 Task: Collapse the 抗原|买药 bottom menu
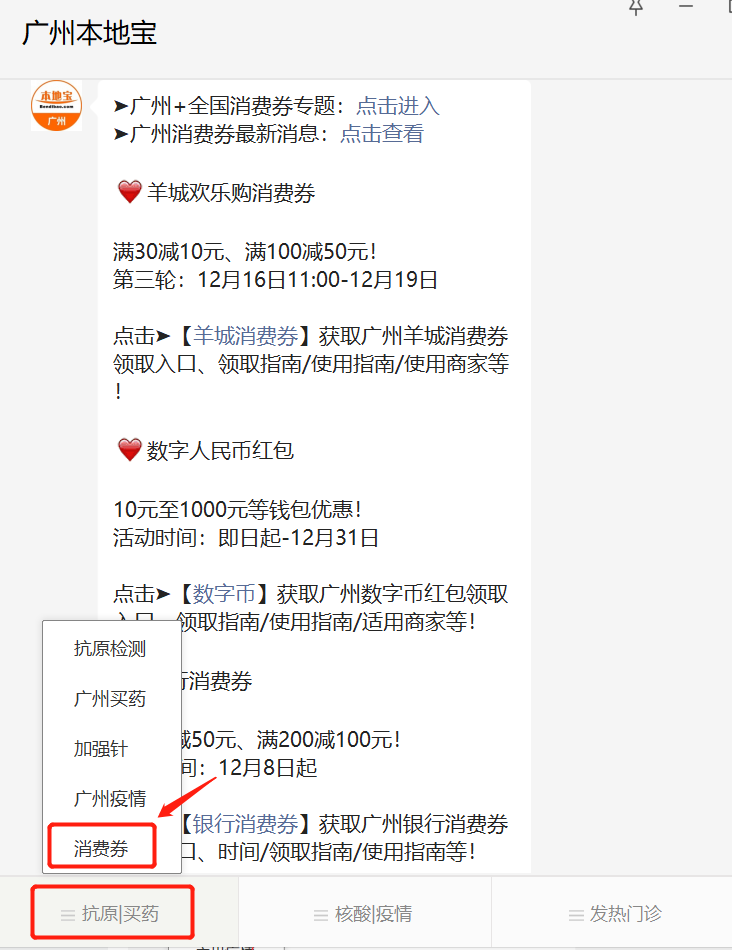click(x=112, y=913)
